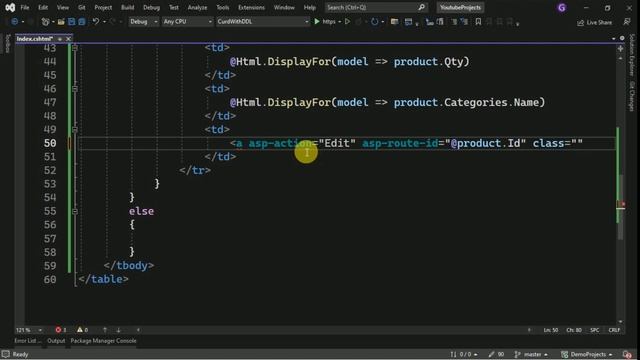Open Solution Configurations Debug dropdown
The width and height of the screenshot is (640, 360).
[x=143, y=22]
